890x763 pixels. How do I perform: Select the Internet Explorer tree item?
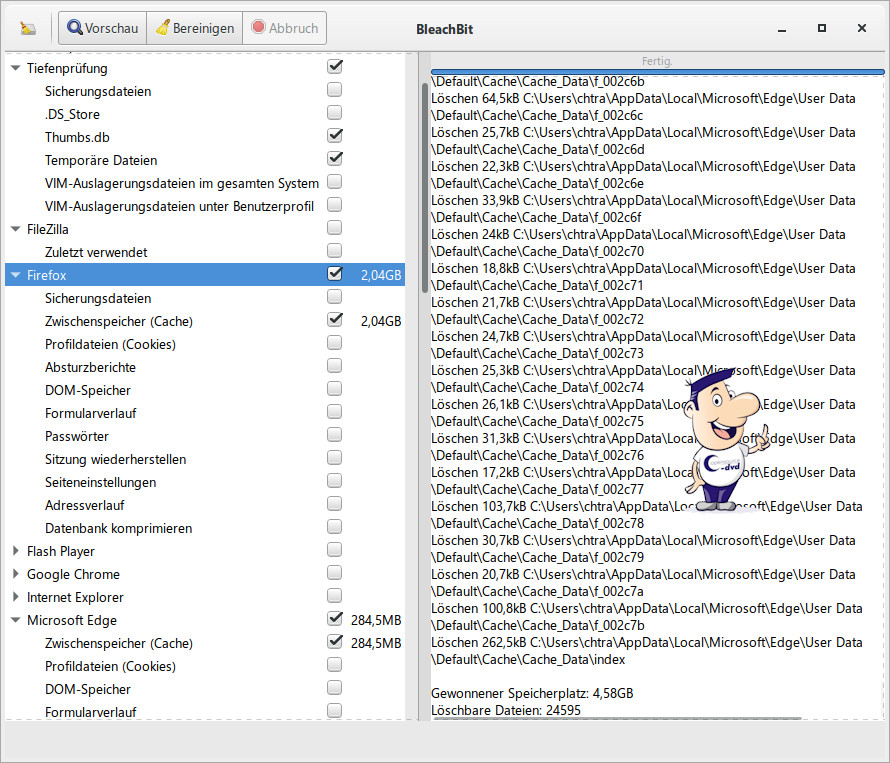75,597
